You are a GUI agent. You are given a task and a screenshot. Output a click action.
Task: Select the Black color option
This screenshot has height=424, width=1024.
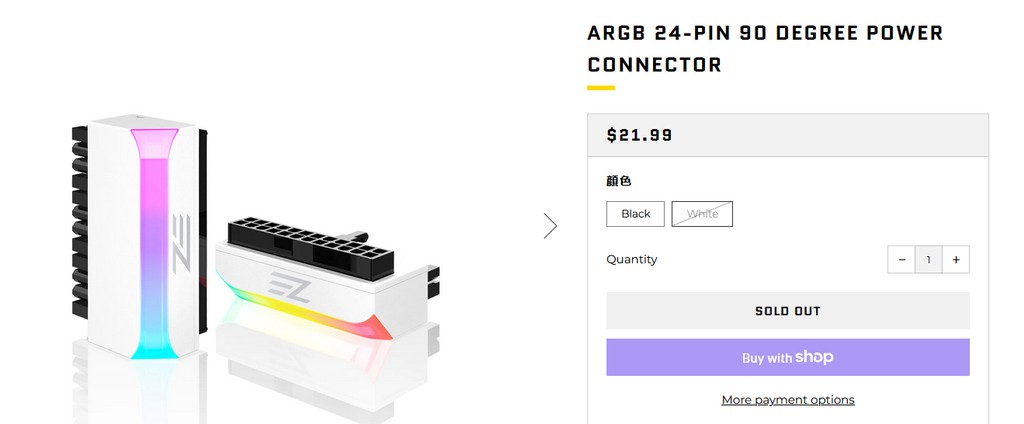coord(635,214)
